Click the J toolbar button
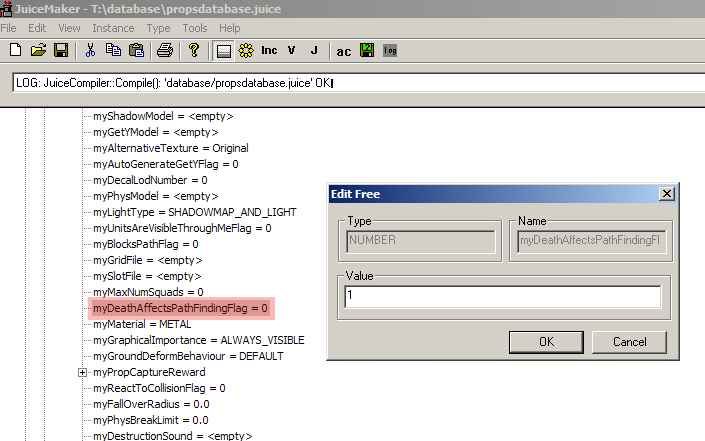The width and height of the screenshot is (705, 441). point(314,50)
